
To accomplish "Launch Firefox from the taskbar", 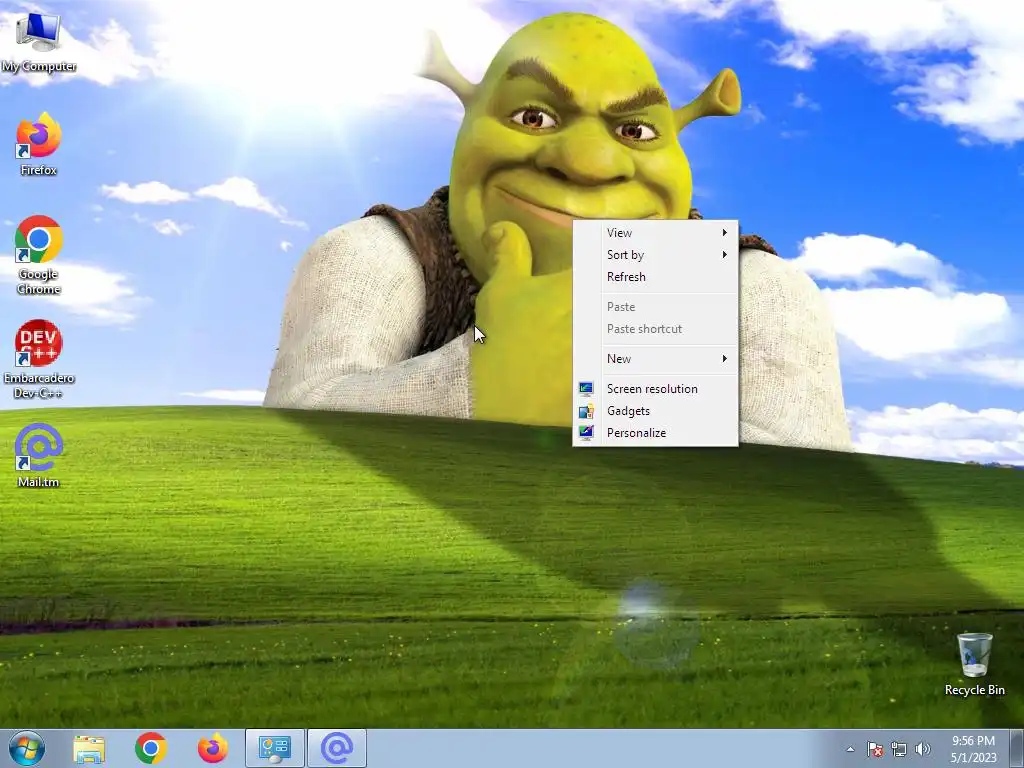I will tap(213, 748).
